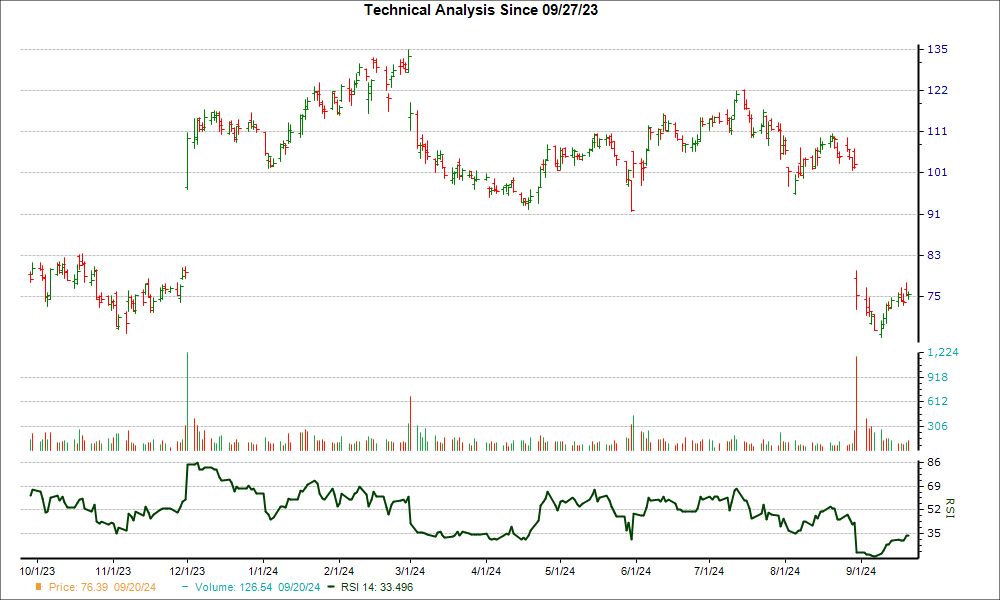Image resolution: width=1000 pixels, height=600 pixels.
Task: Click the chart title "Technical Analysis Since 09/27/23"
Action: pyautogui.click(x=481, y=10)
